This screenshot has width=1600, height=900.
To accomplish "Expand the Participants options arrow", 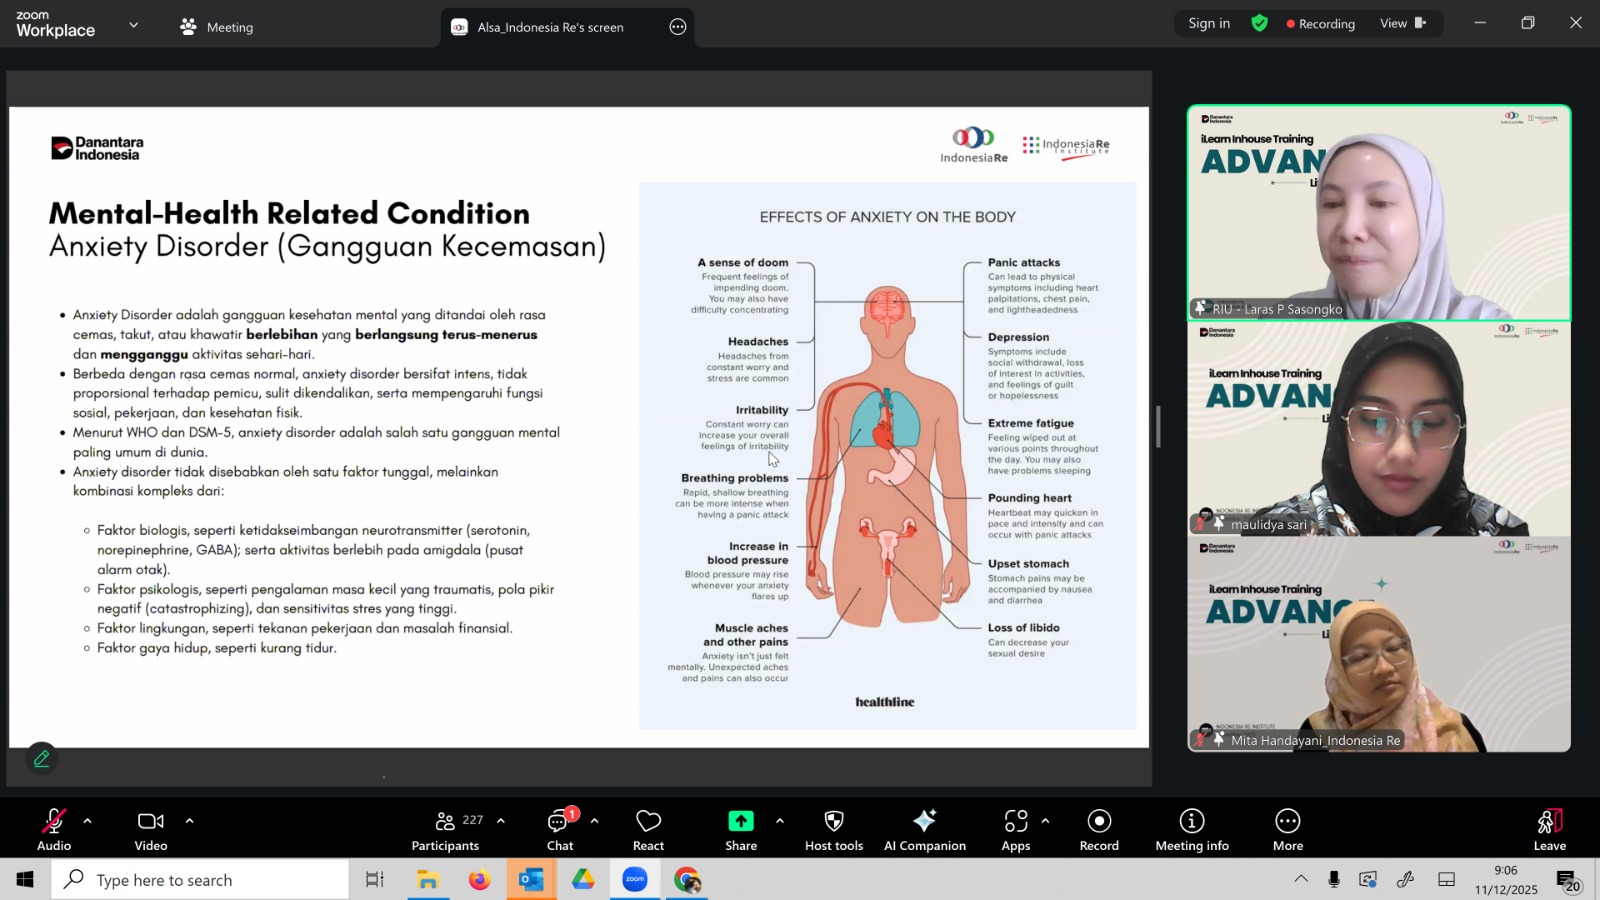I will 501,821.
